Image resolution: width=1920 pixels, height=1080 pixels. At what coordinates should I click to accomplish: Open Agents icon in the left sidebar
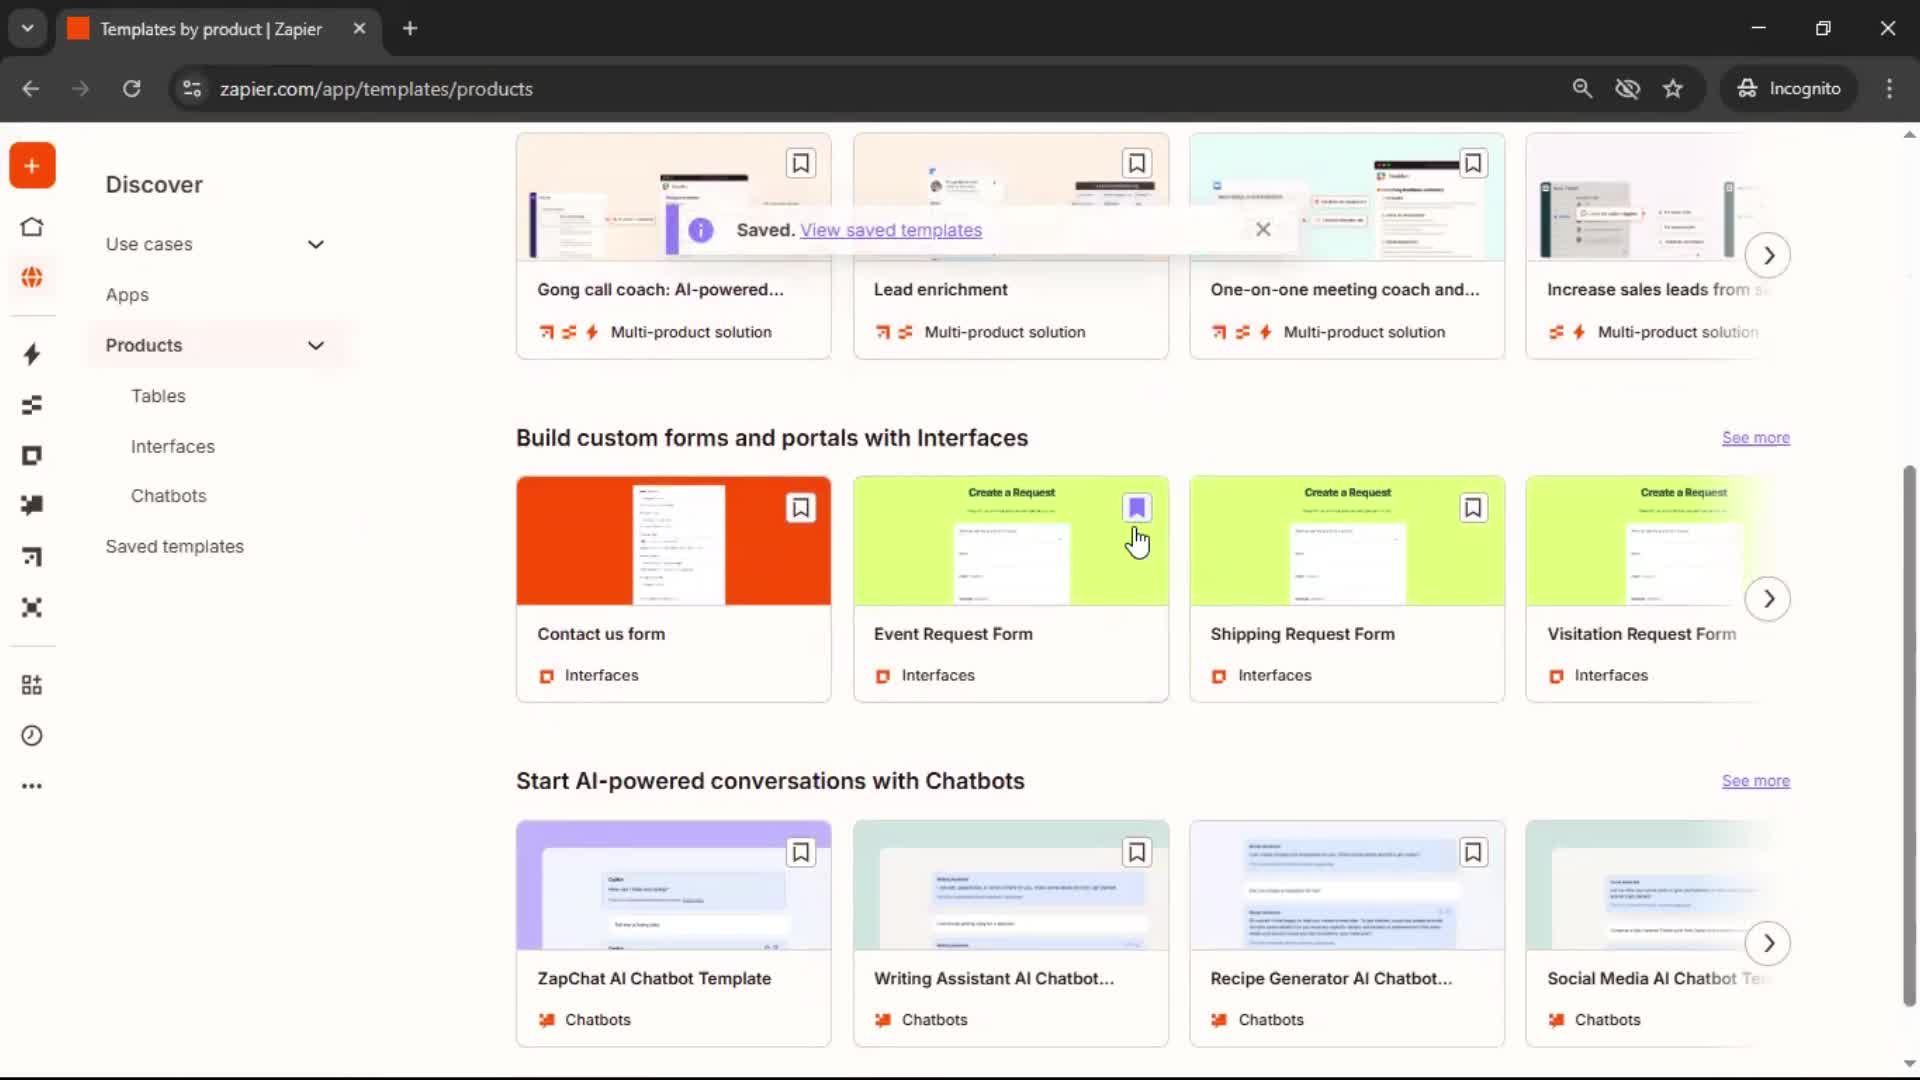pos(32,607)
